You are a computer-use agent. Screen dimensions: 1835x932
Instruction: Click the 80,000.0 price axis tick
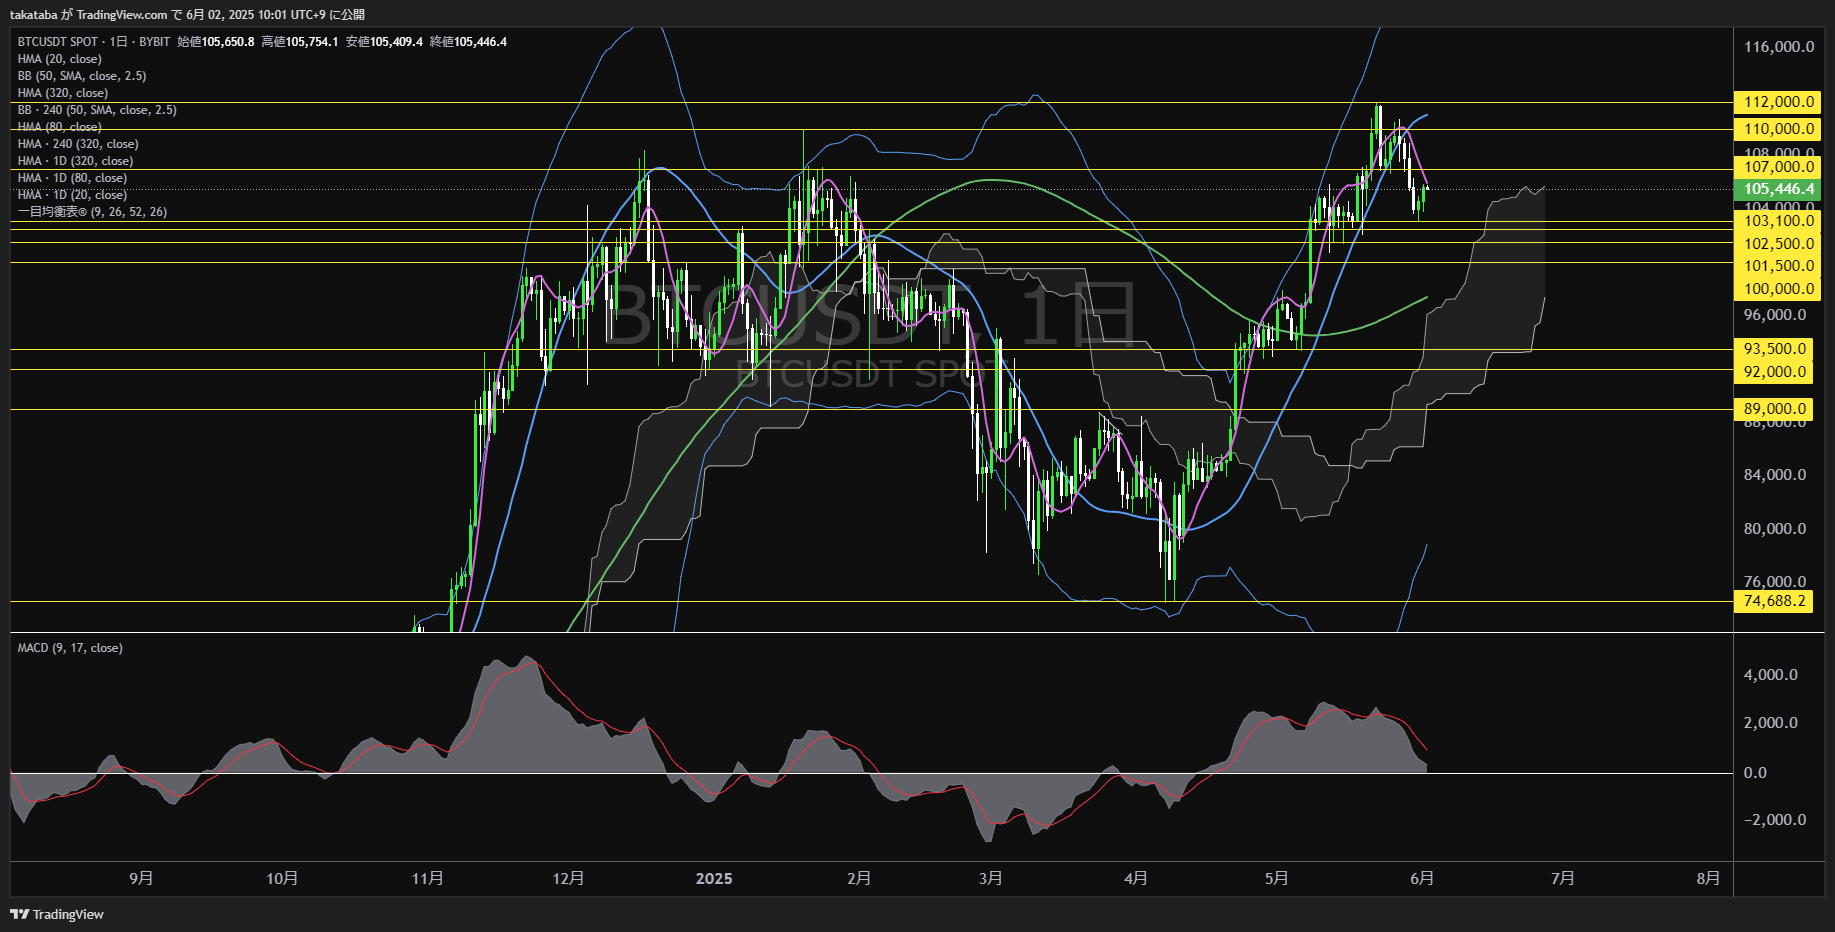1775,529
